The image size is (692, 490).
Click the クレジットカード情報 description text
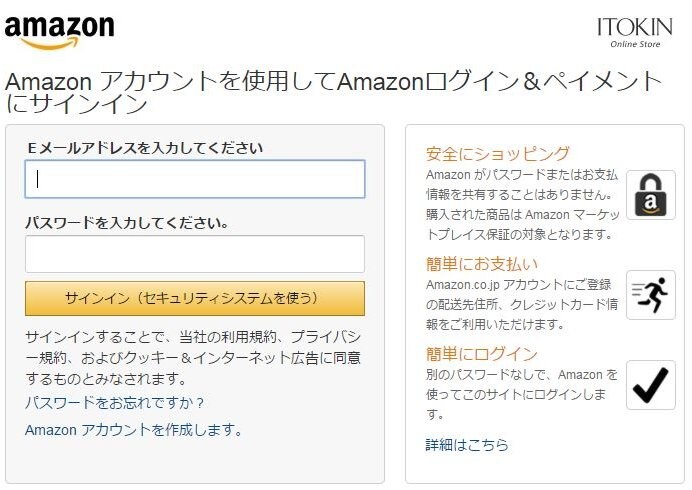pos(522,305)
